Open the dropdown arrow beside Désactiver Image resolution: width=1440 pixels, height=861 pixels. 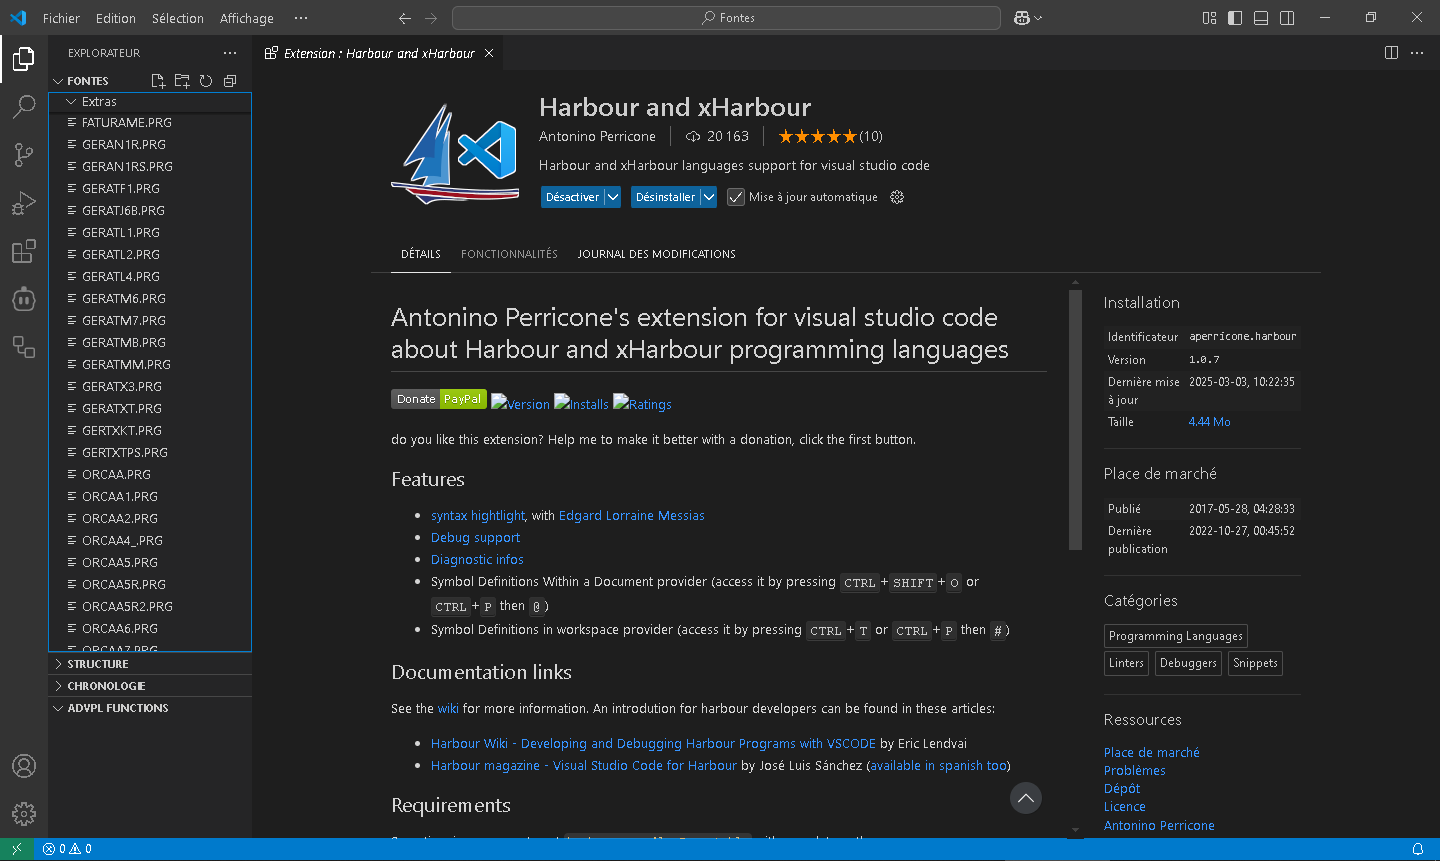613,197
